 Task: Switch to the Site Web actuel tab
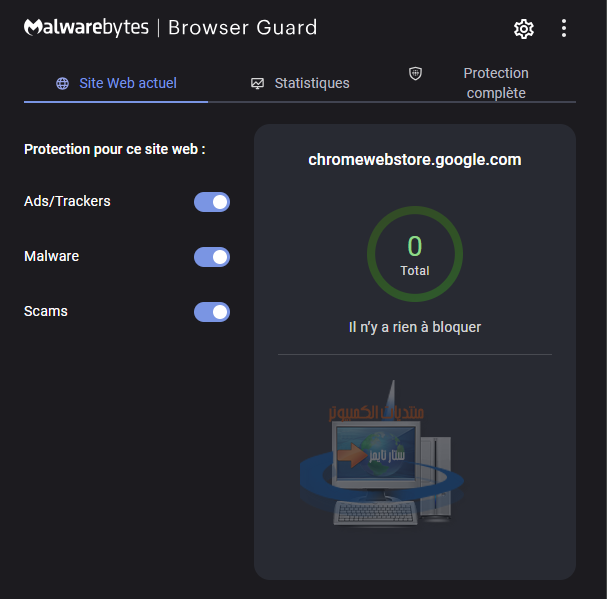(x=116, y=83)
